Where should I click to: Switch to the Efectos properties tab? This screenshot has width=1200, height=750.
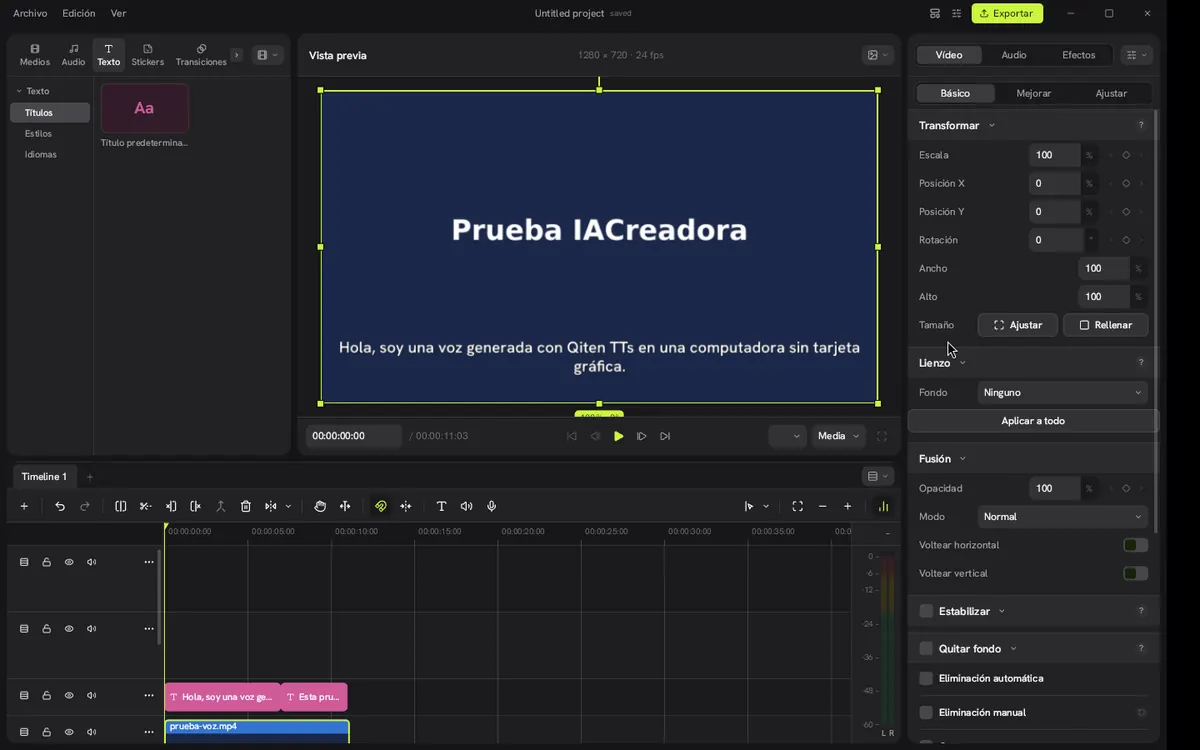click(1079, 55)
